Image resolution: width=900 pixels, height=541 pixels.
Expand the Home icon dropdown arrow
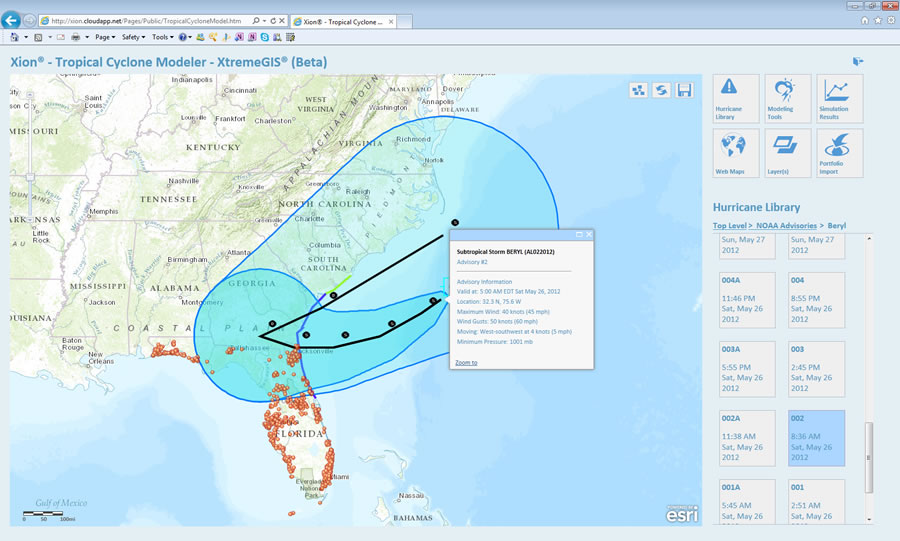click(x=26, y=37)
